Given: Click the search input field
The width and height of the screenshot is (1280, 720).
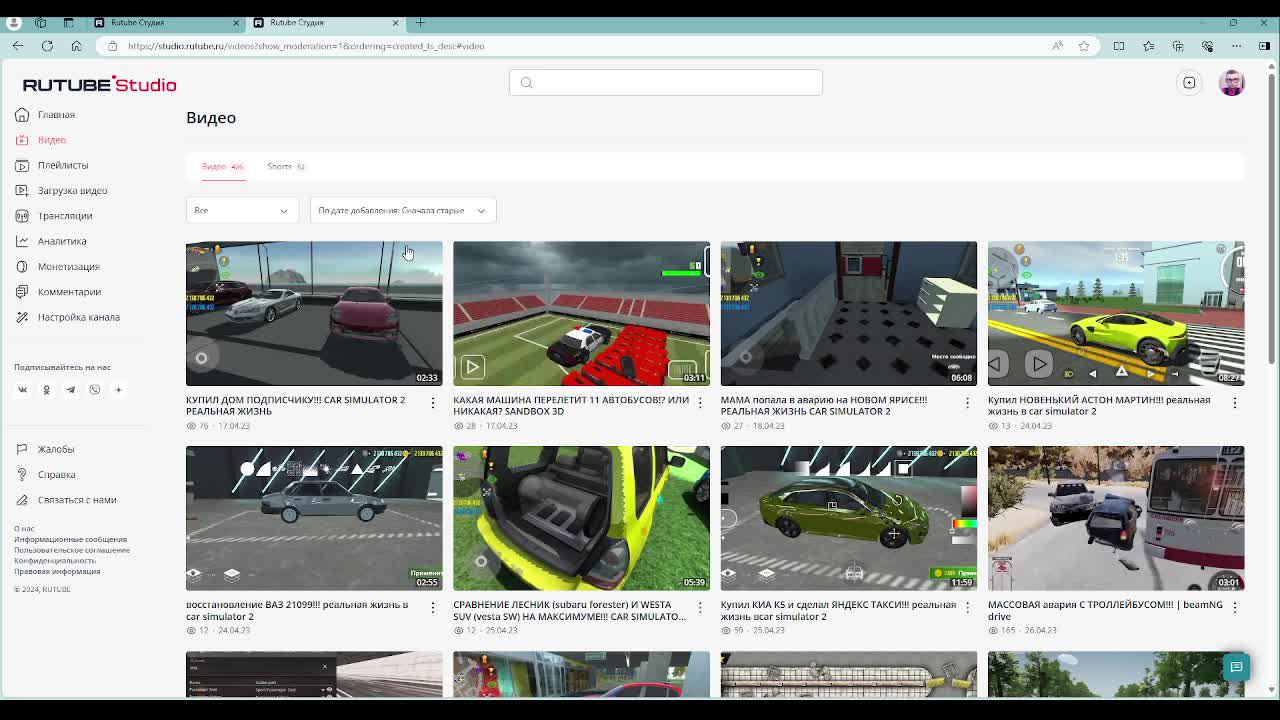Looking at the screenshot, I should (x=666, y=83).
